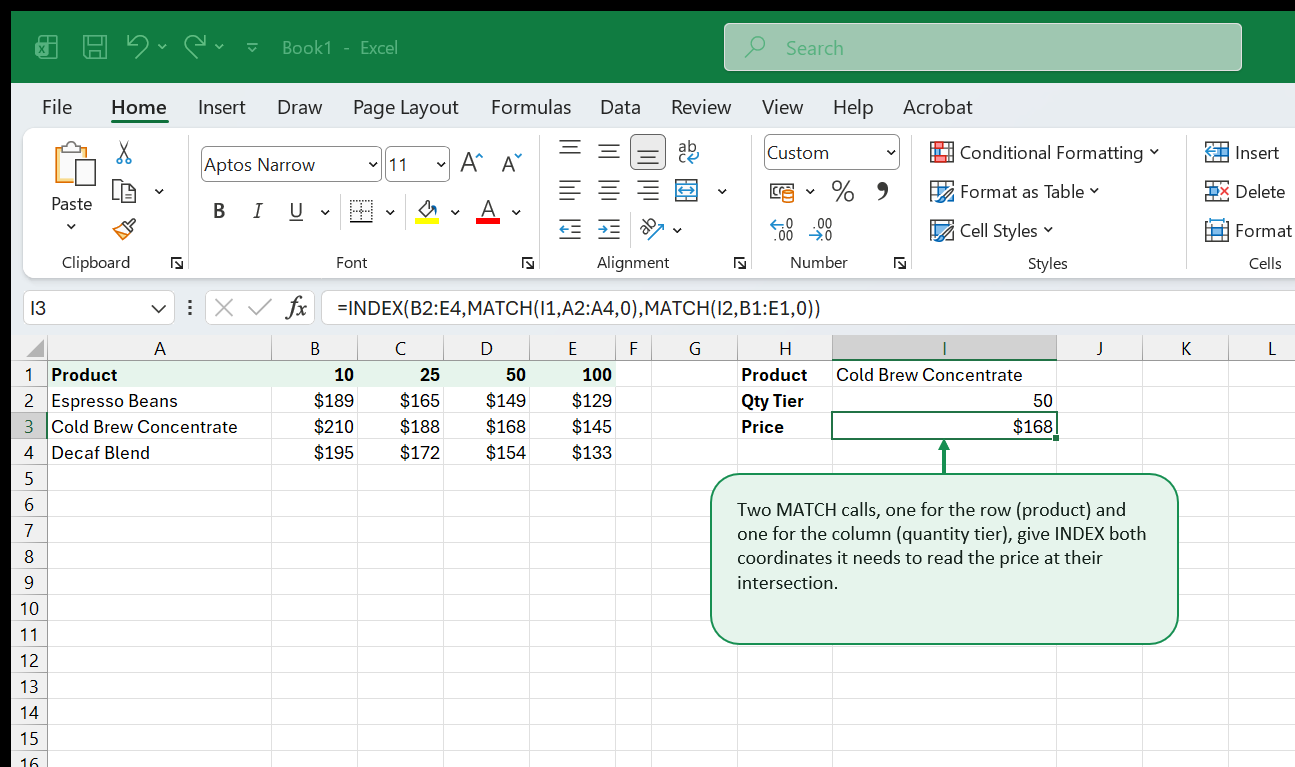Screen dimensions: 1295x767
Task: Save the workbook with the floppy icon
Action: point(95,47)
